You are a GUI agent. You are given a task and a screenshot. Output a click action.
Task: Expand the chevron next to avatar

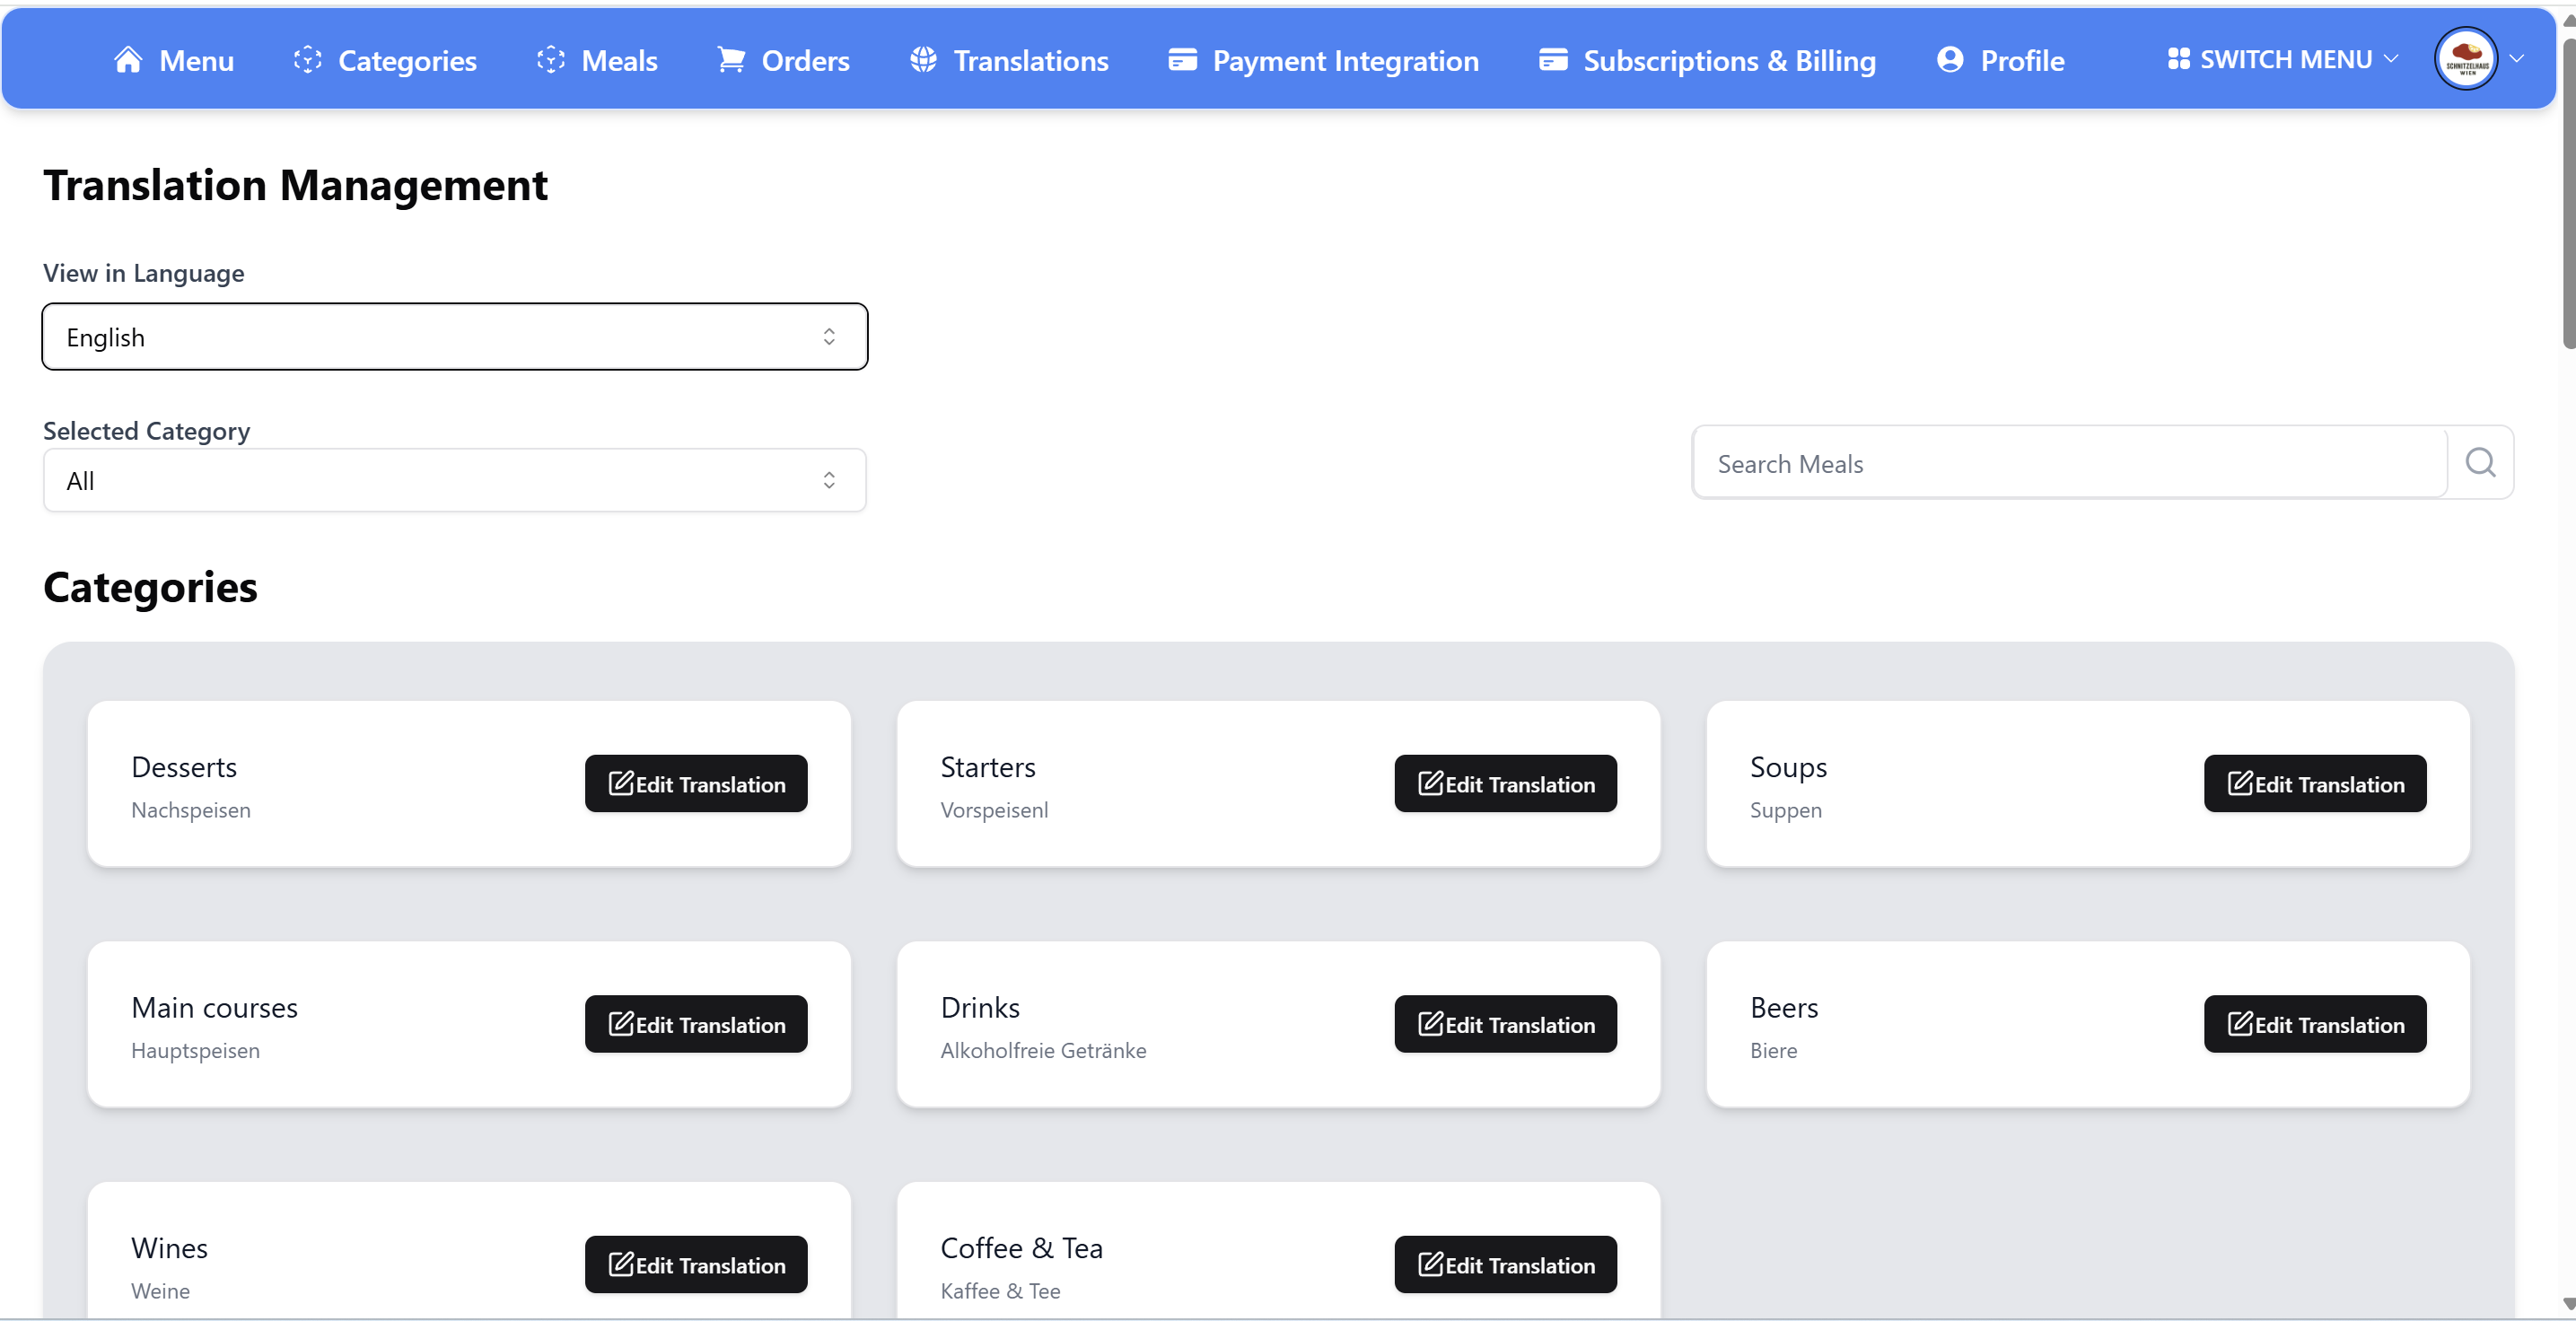[x=2517, y=59]
